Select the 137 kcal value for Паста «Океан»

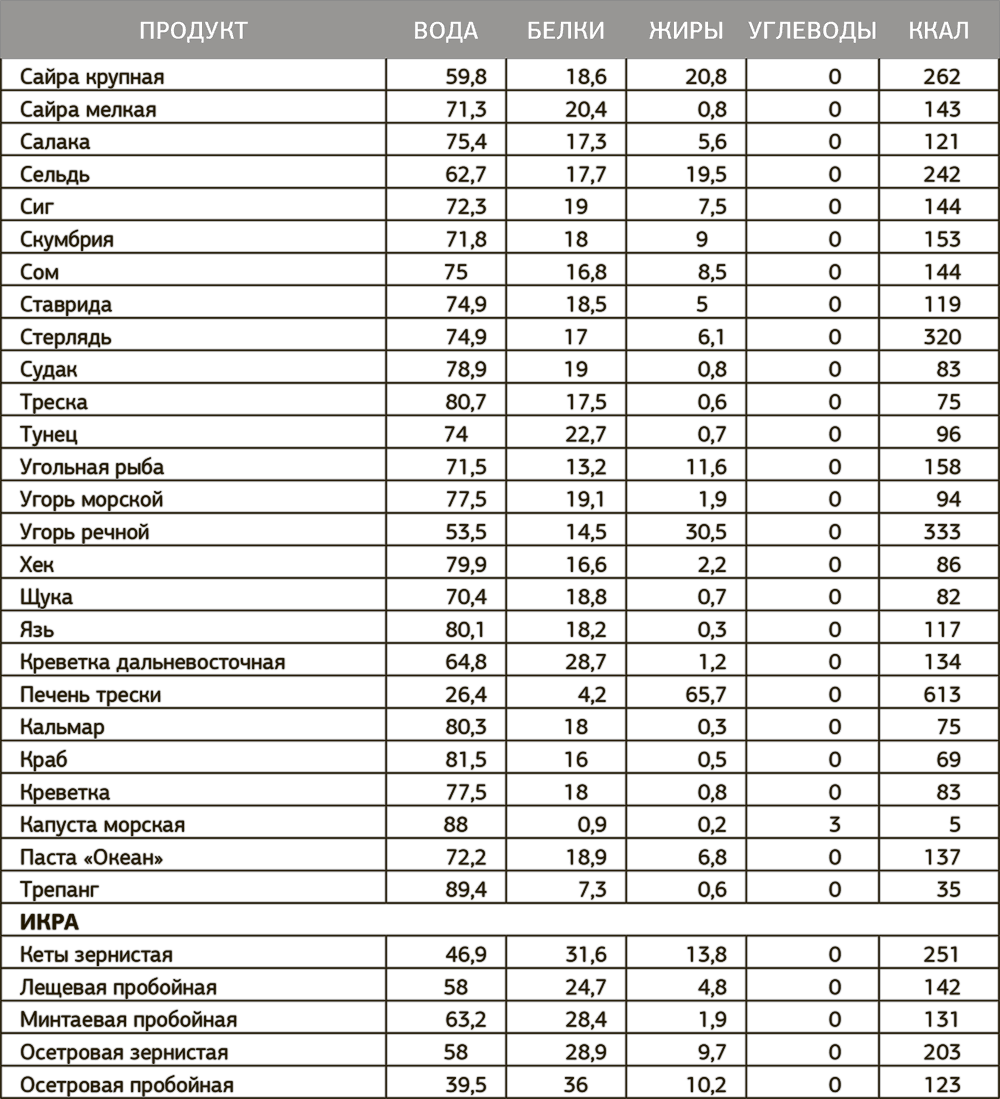[x=942, y=857]
